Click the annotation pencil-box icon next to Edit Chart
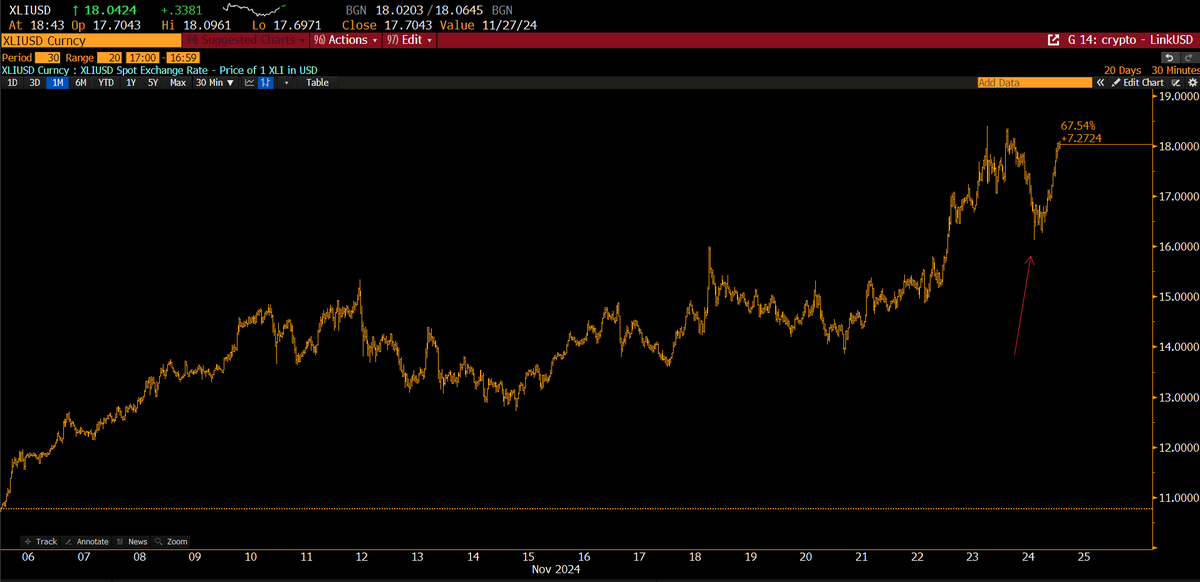Screen dimensions: 1200x582 (1176, 82)
